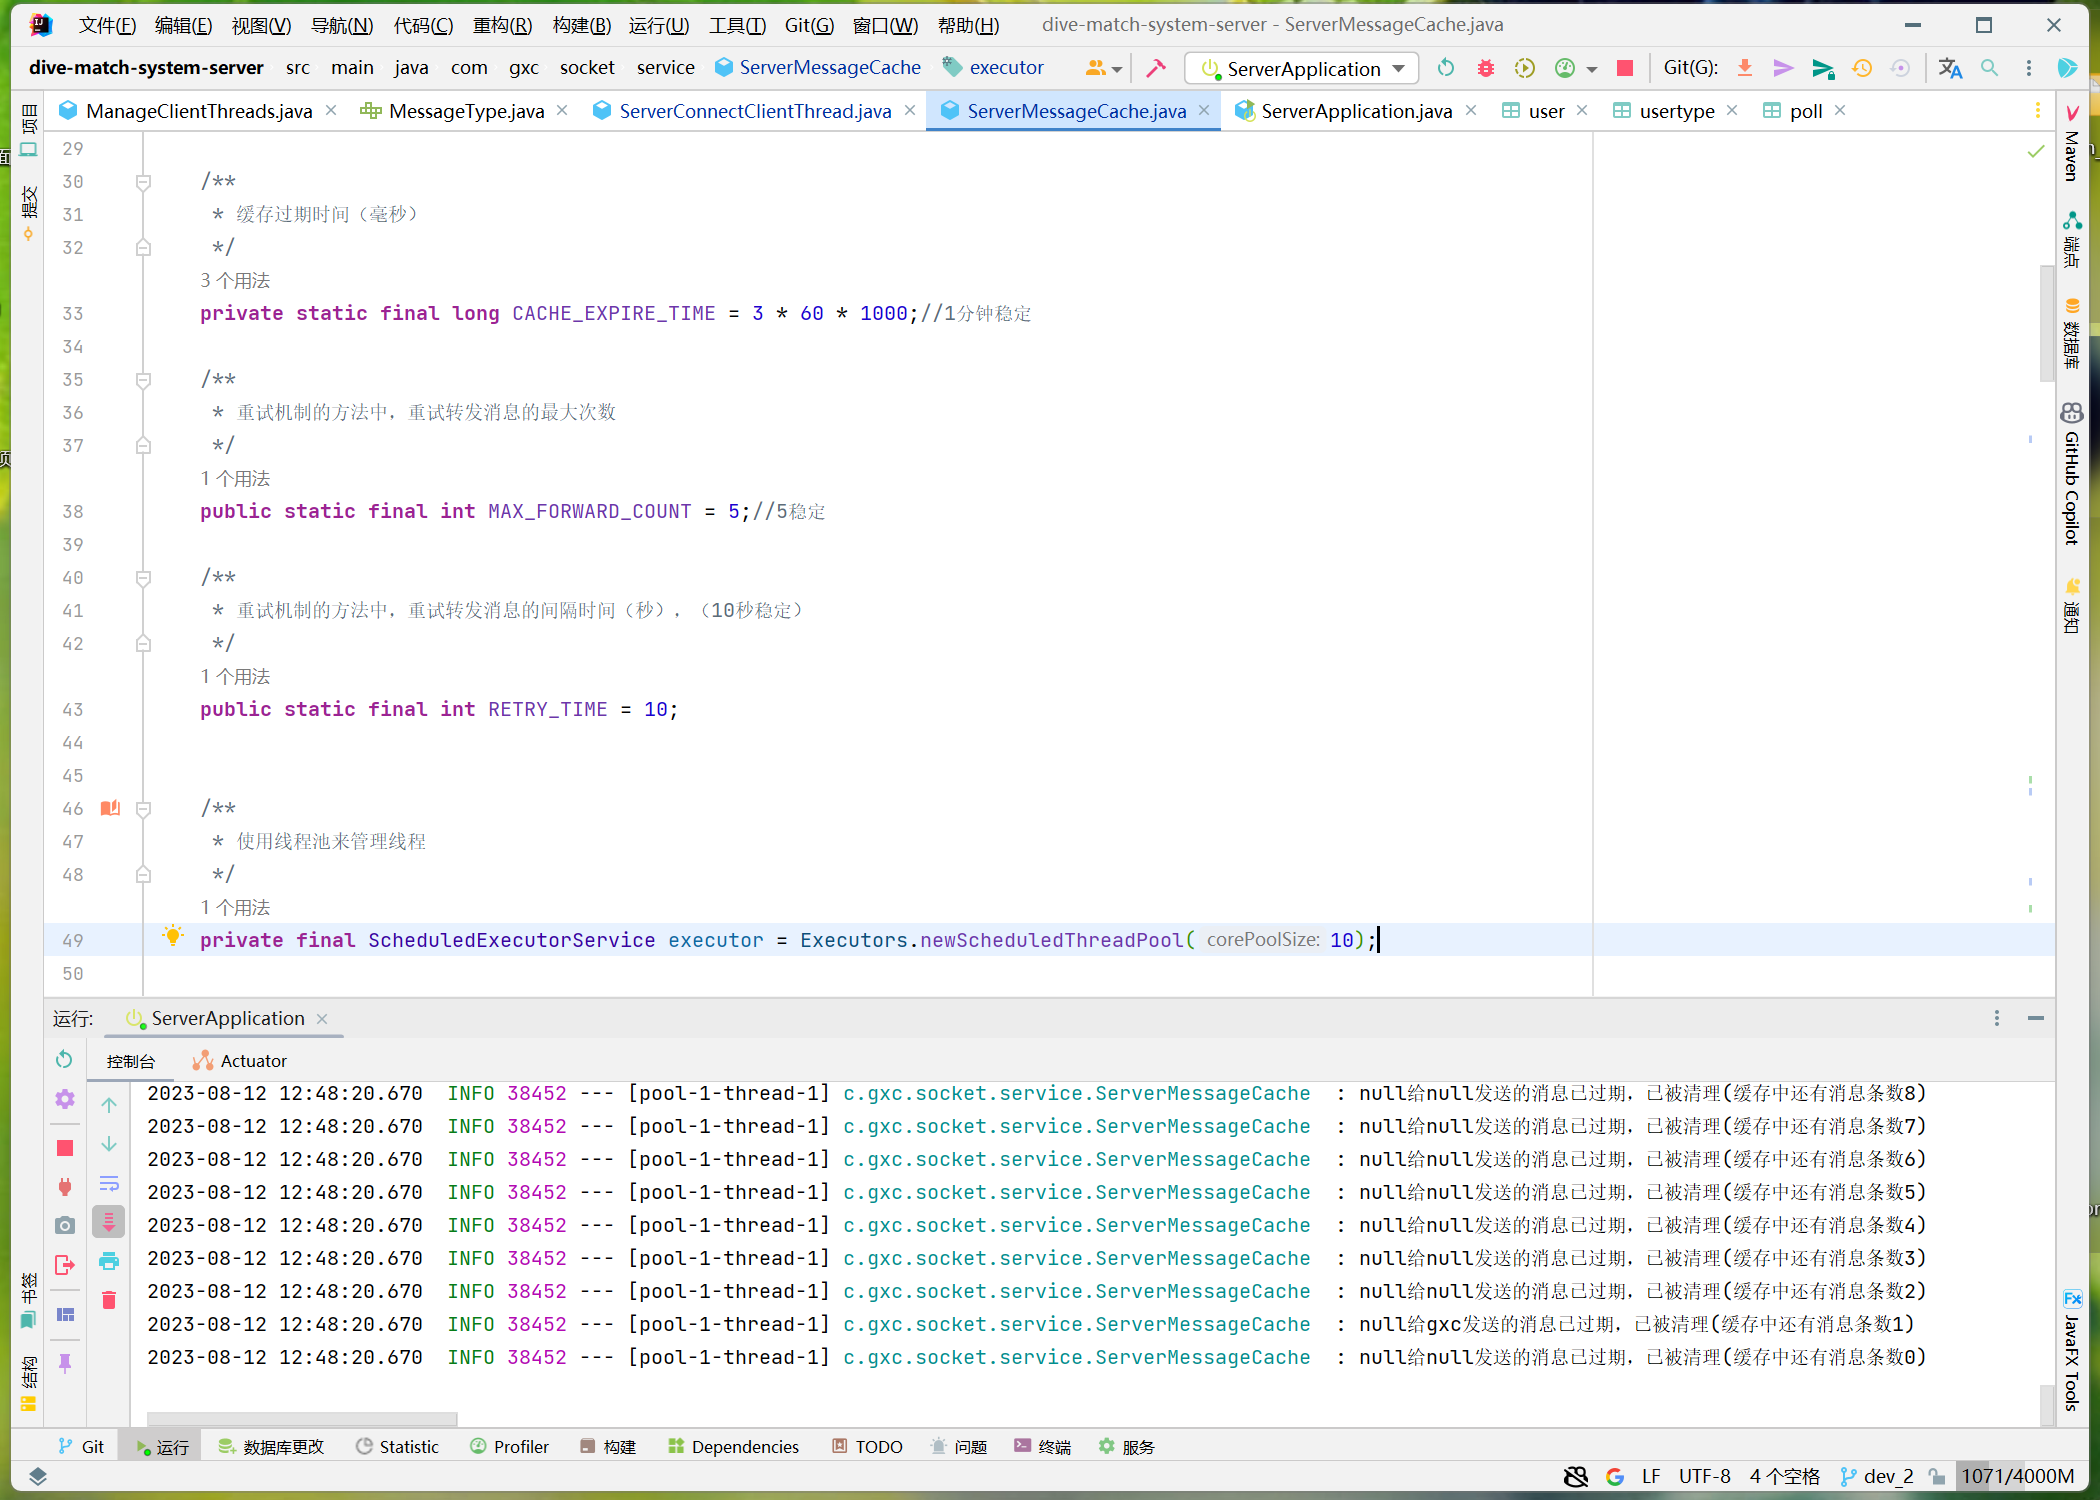
Task: Open the ServerApplicationj.java tab
Action: [x=1357, y=110]
